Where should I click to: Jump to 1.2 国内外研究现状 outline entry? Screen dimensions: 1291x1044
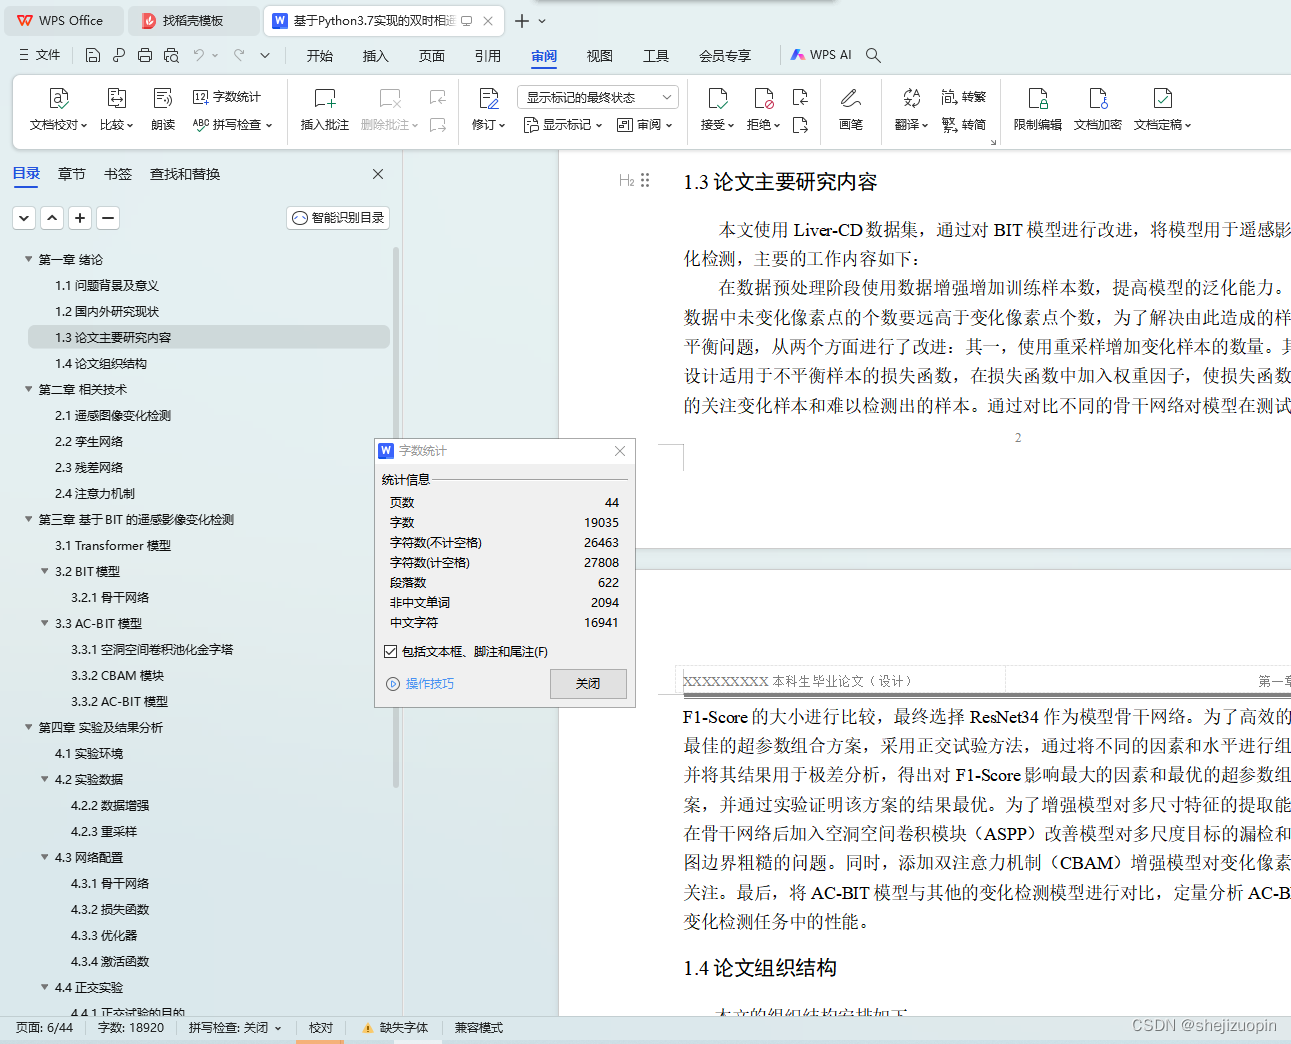[x=110, y=311]
